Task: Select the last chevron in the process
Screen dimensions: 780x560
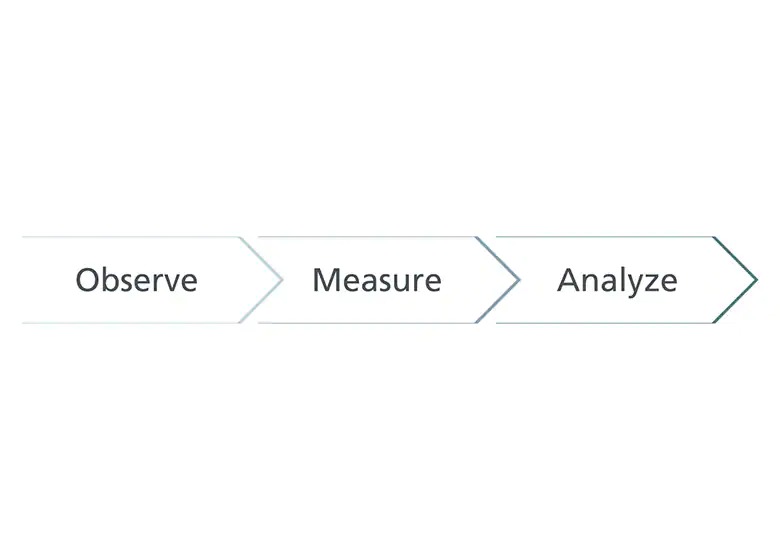Action: (627, 280)
